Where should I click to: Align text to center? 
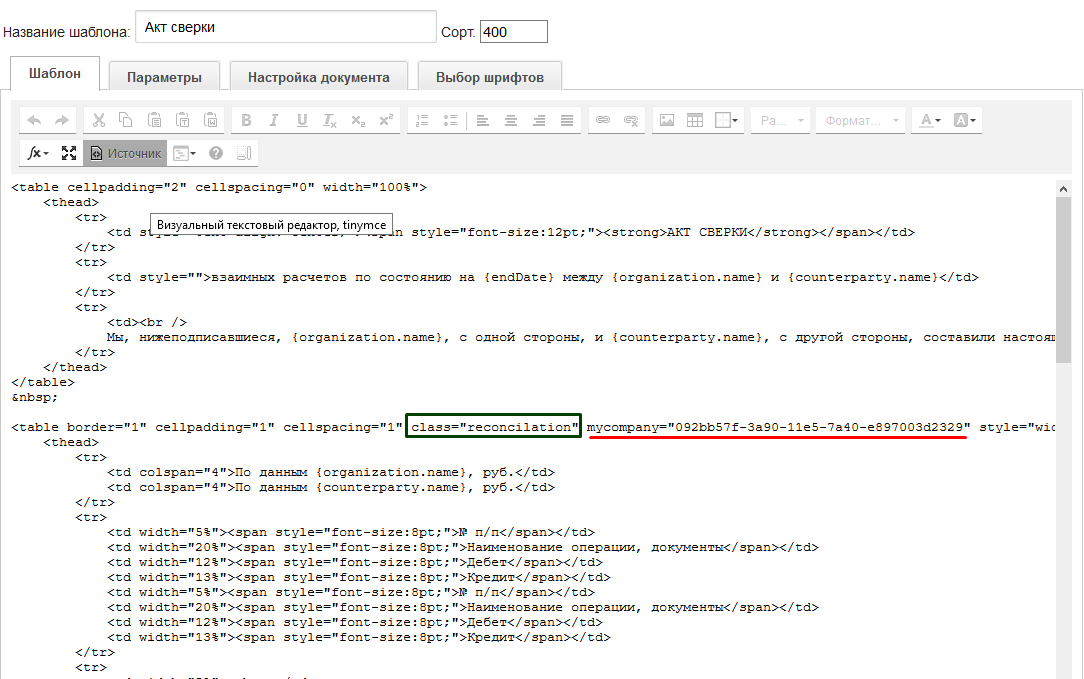coord(510,120)
